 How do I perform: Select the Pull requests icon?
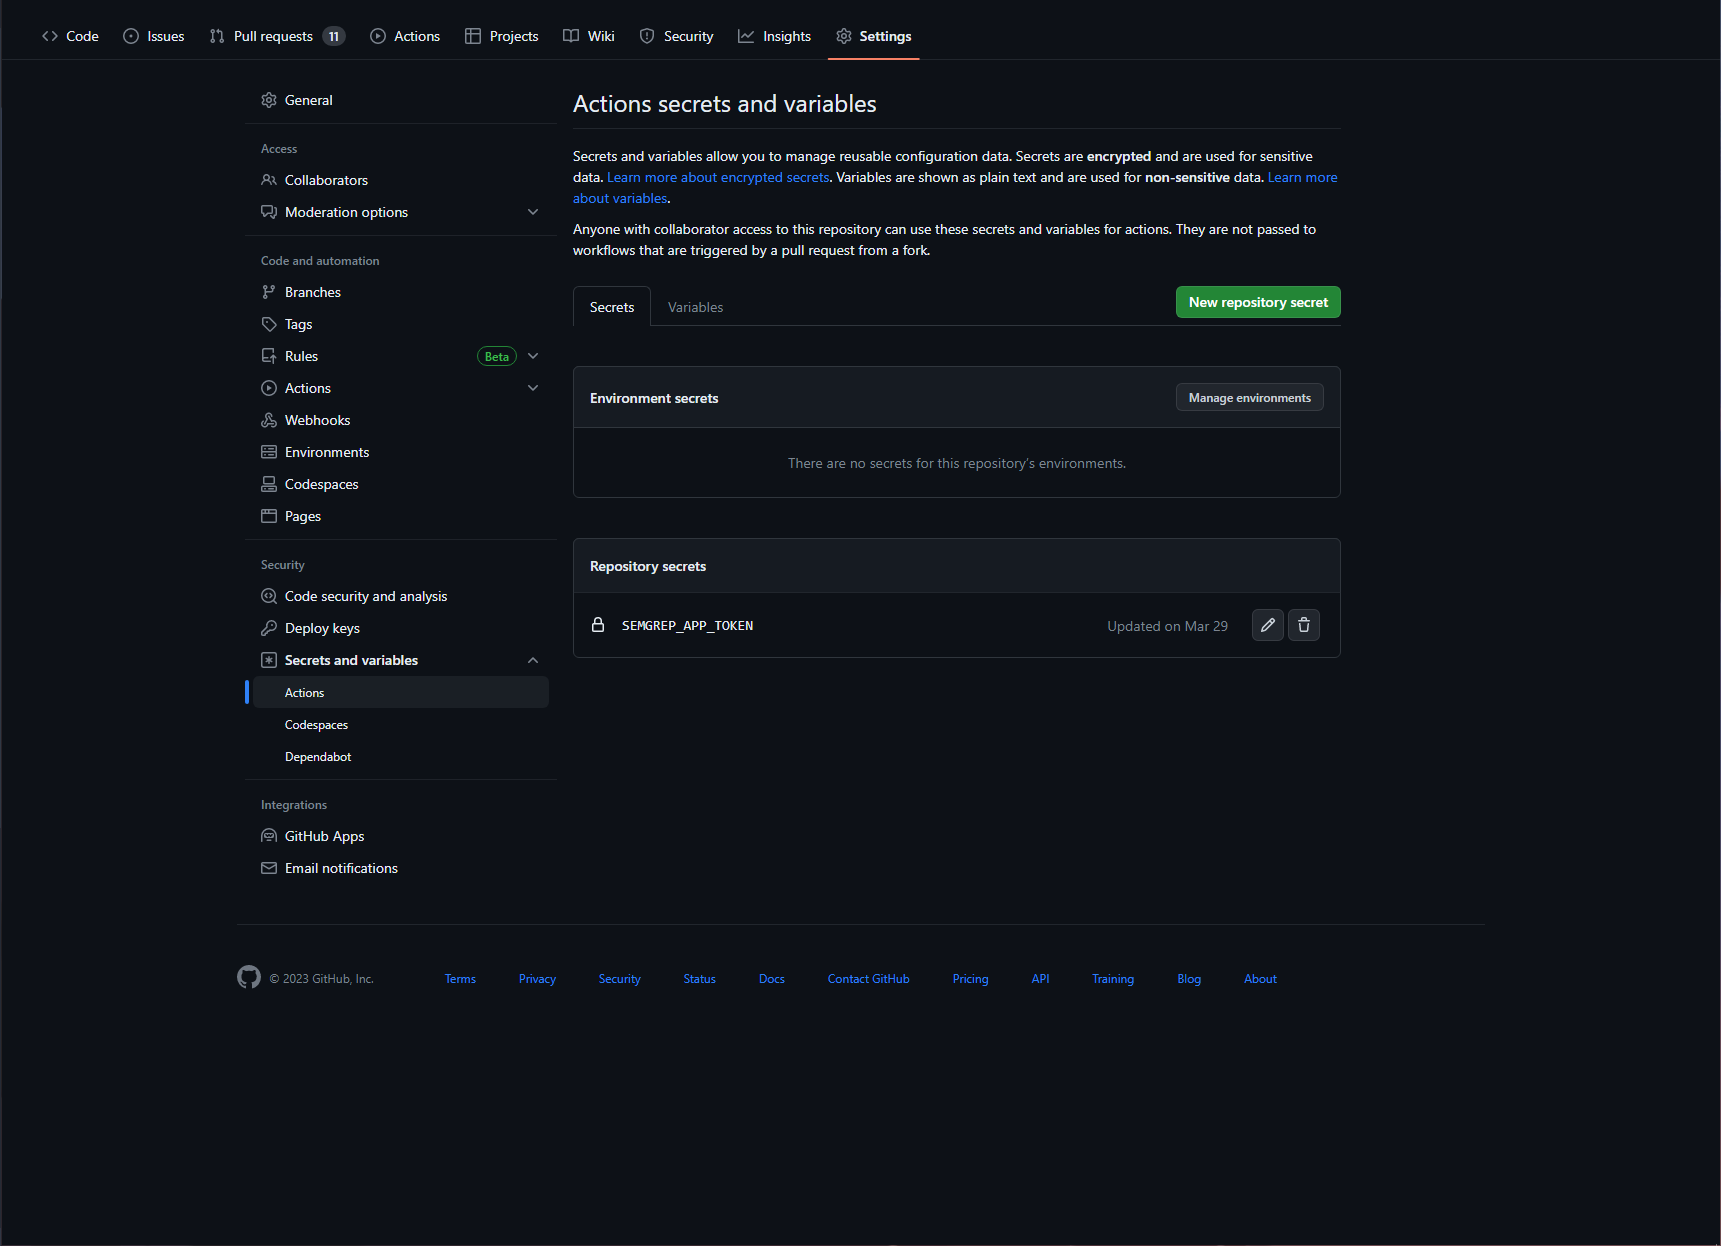pos(216,35)
